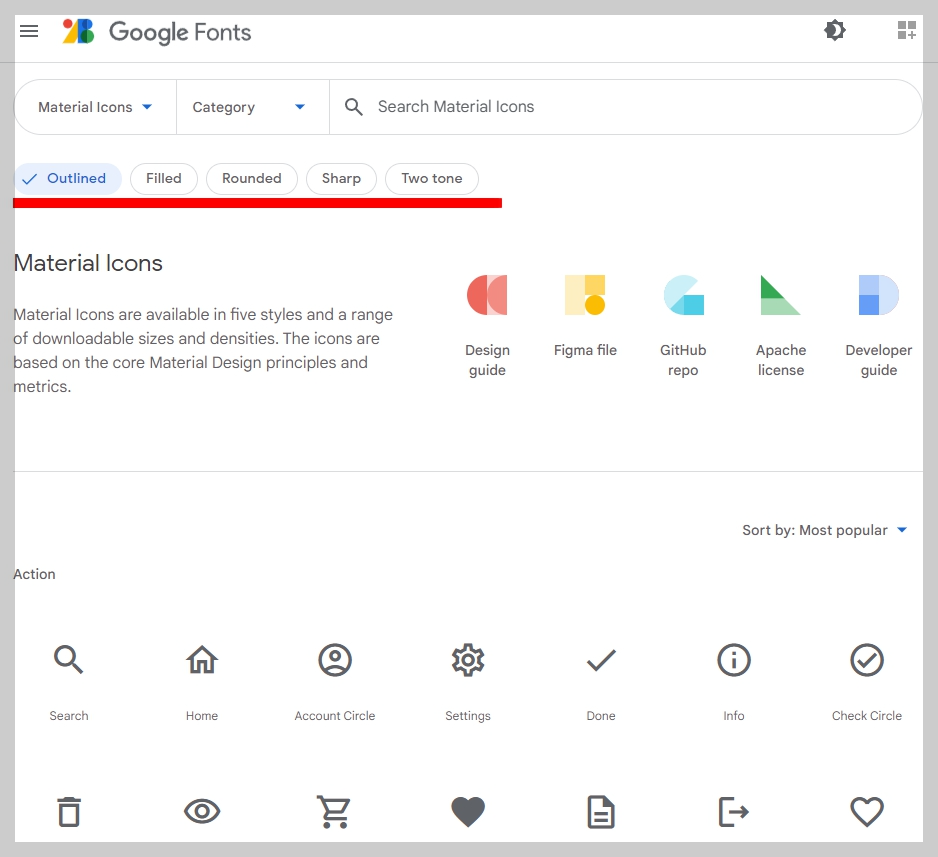Screen dimensions: 938x857
Task: Select the shopping cart icon
Action: [x=334, y=812]
